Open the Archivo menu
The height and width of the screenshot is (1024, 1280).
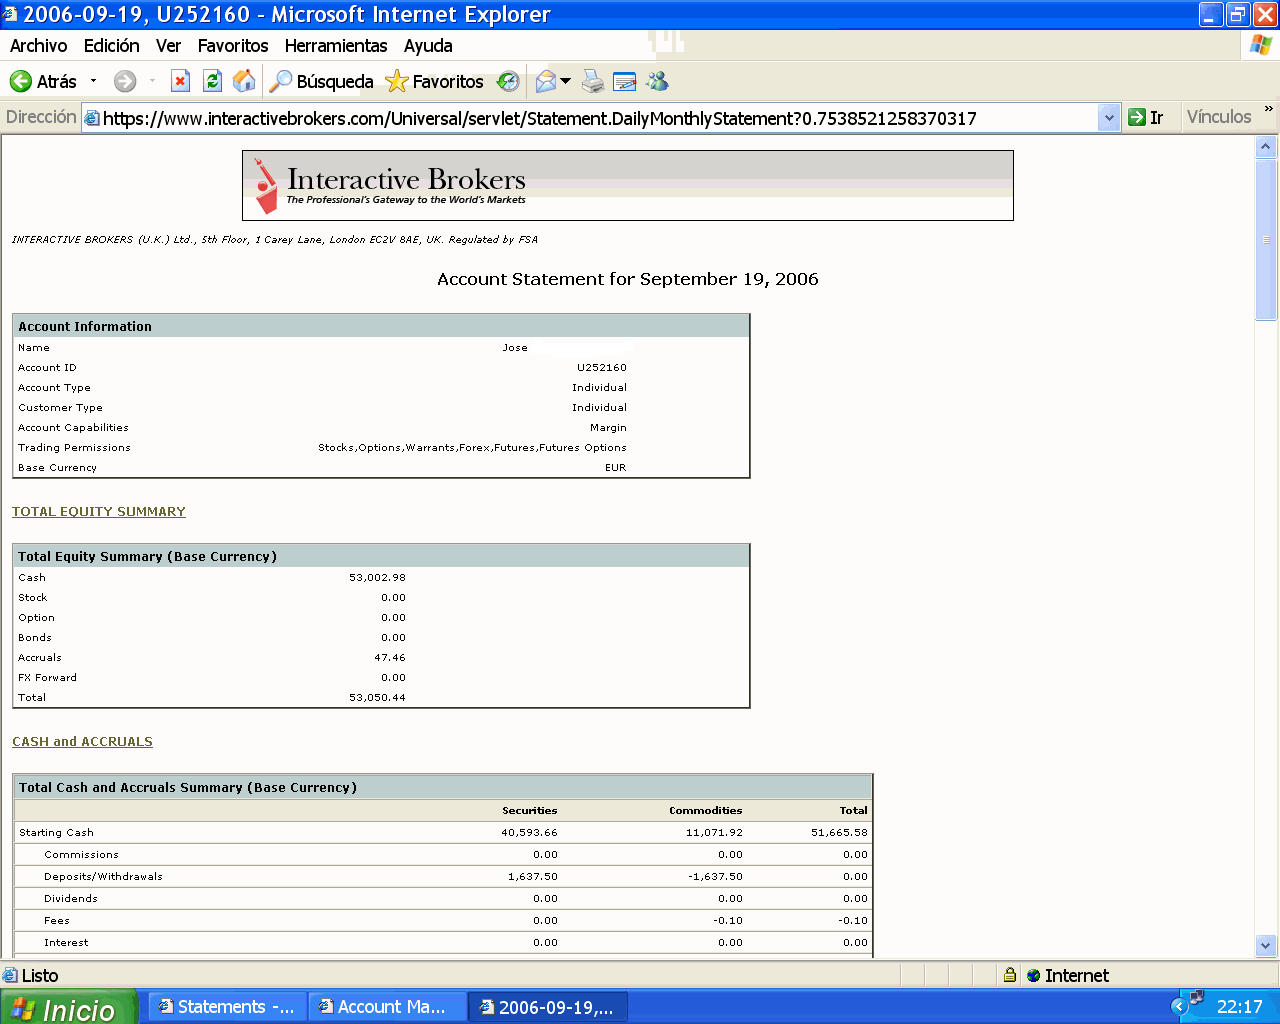tap(38, 46)
